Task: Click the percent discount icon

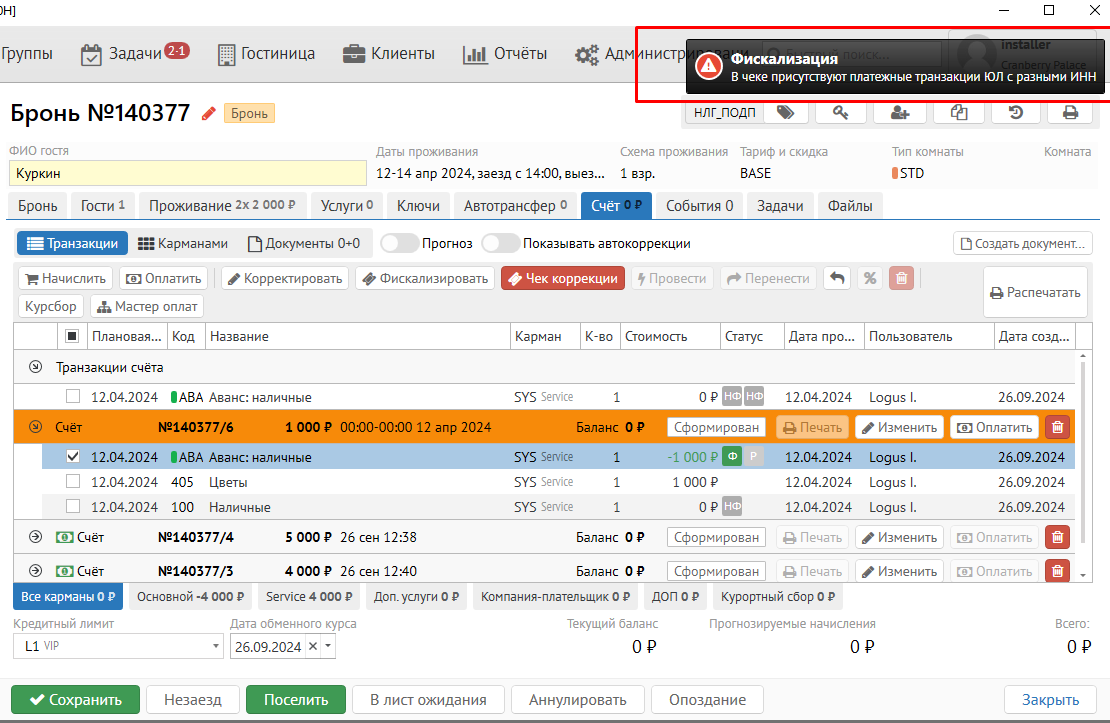Action: point(870,279)
